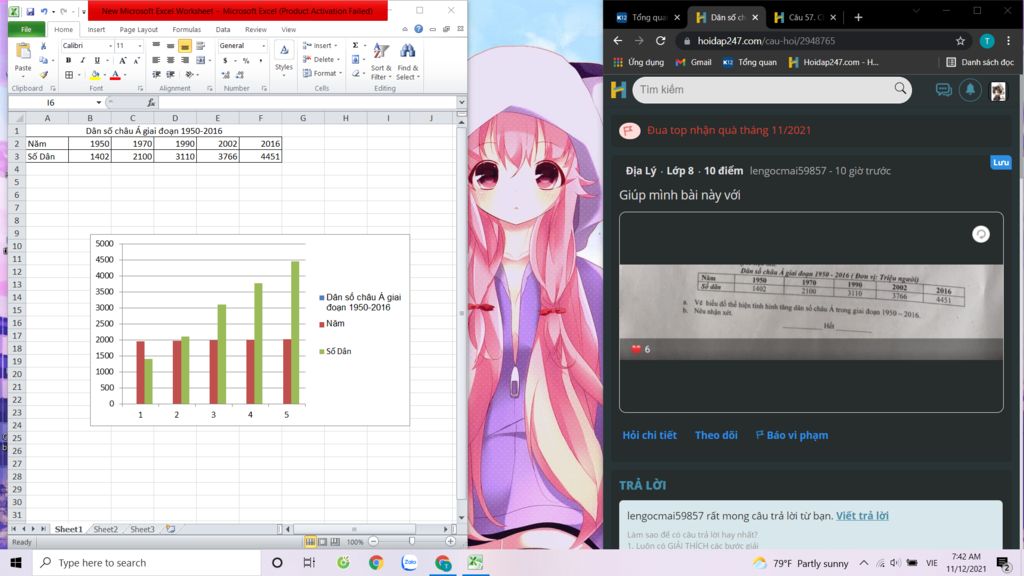Open the Gmail bookmark
The image size is (1024, 576).
[693, 62]
